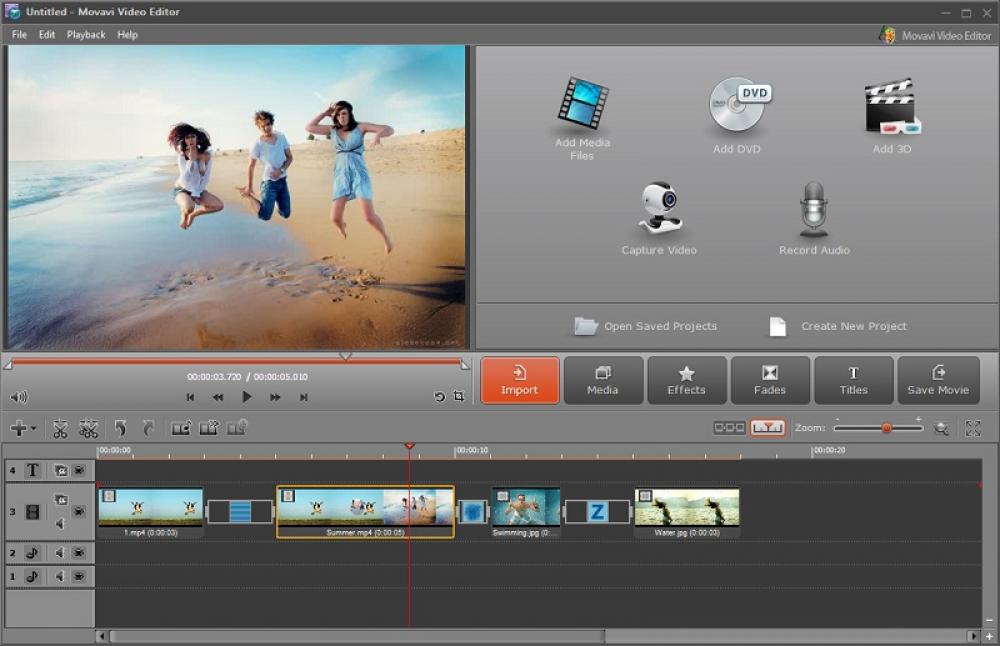
Task: Switch to the Effects tab
Action: coord(687,380)
